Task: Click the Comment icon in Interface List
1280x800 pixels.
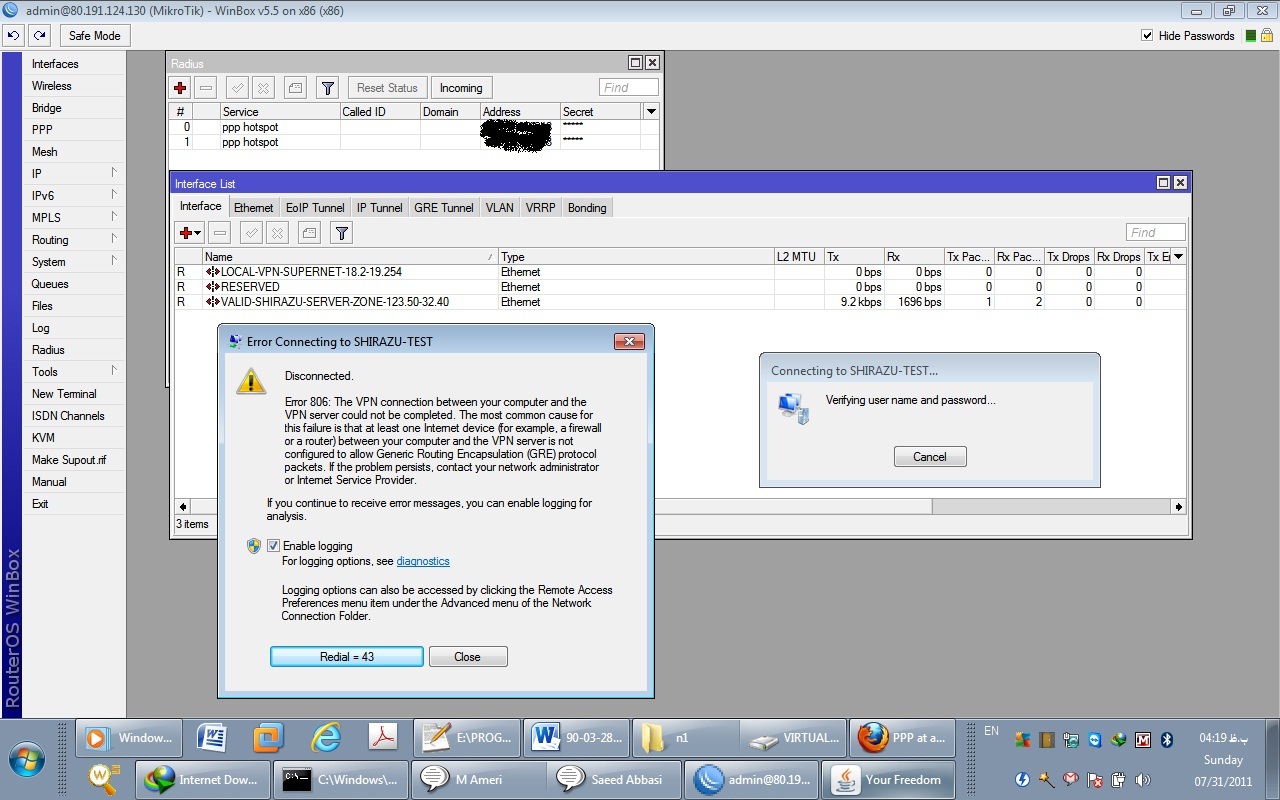Action: pos(310,233)
